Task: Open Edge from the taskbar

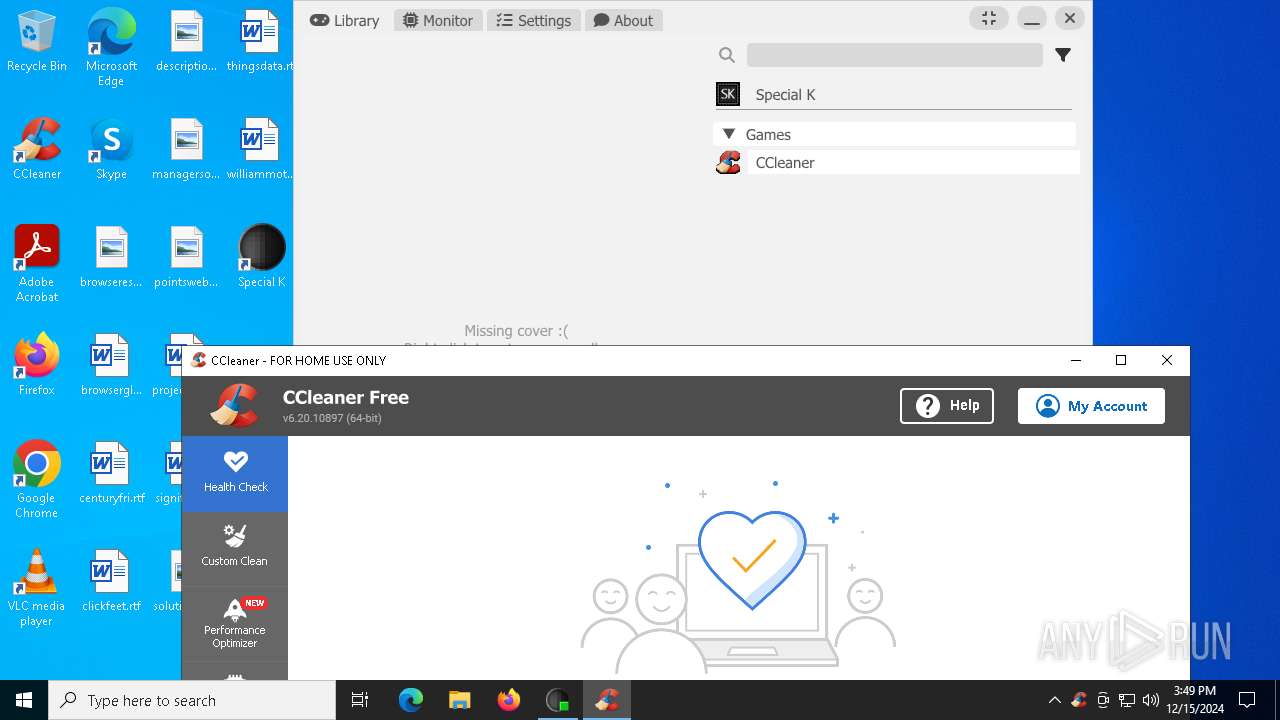Action: (x=411, y=700)
